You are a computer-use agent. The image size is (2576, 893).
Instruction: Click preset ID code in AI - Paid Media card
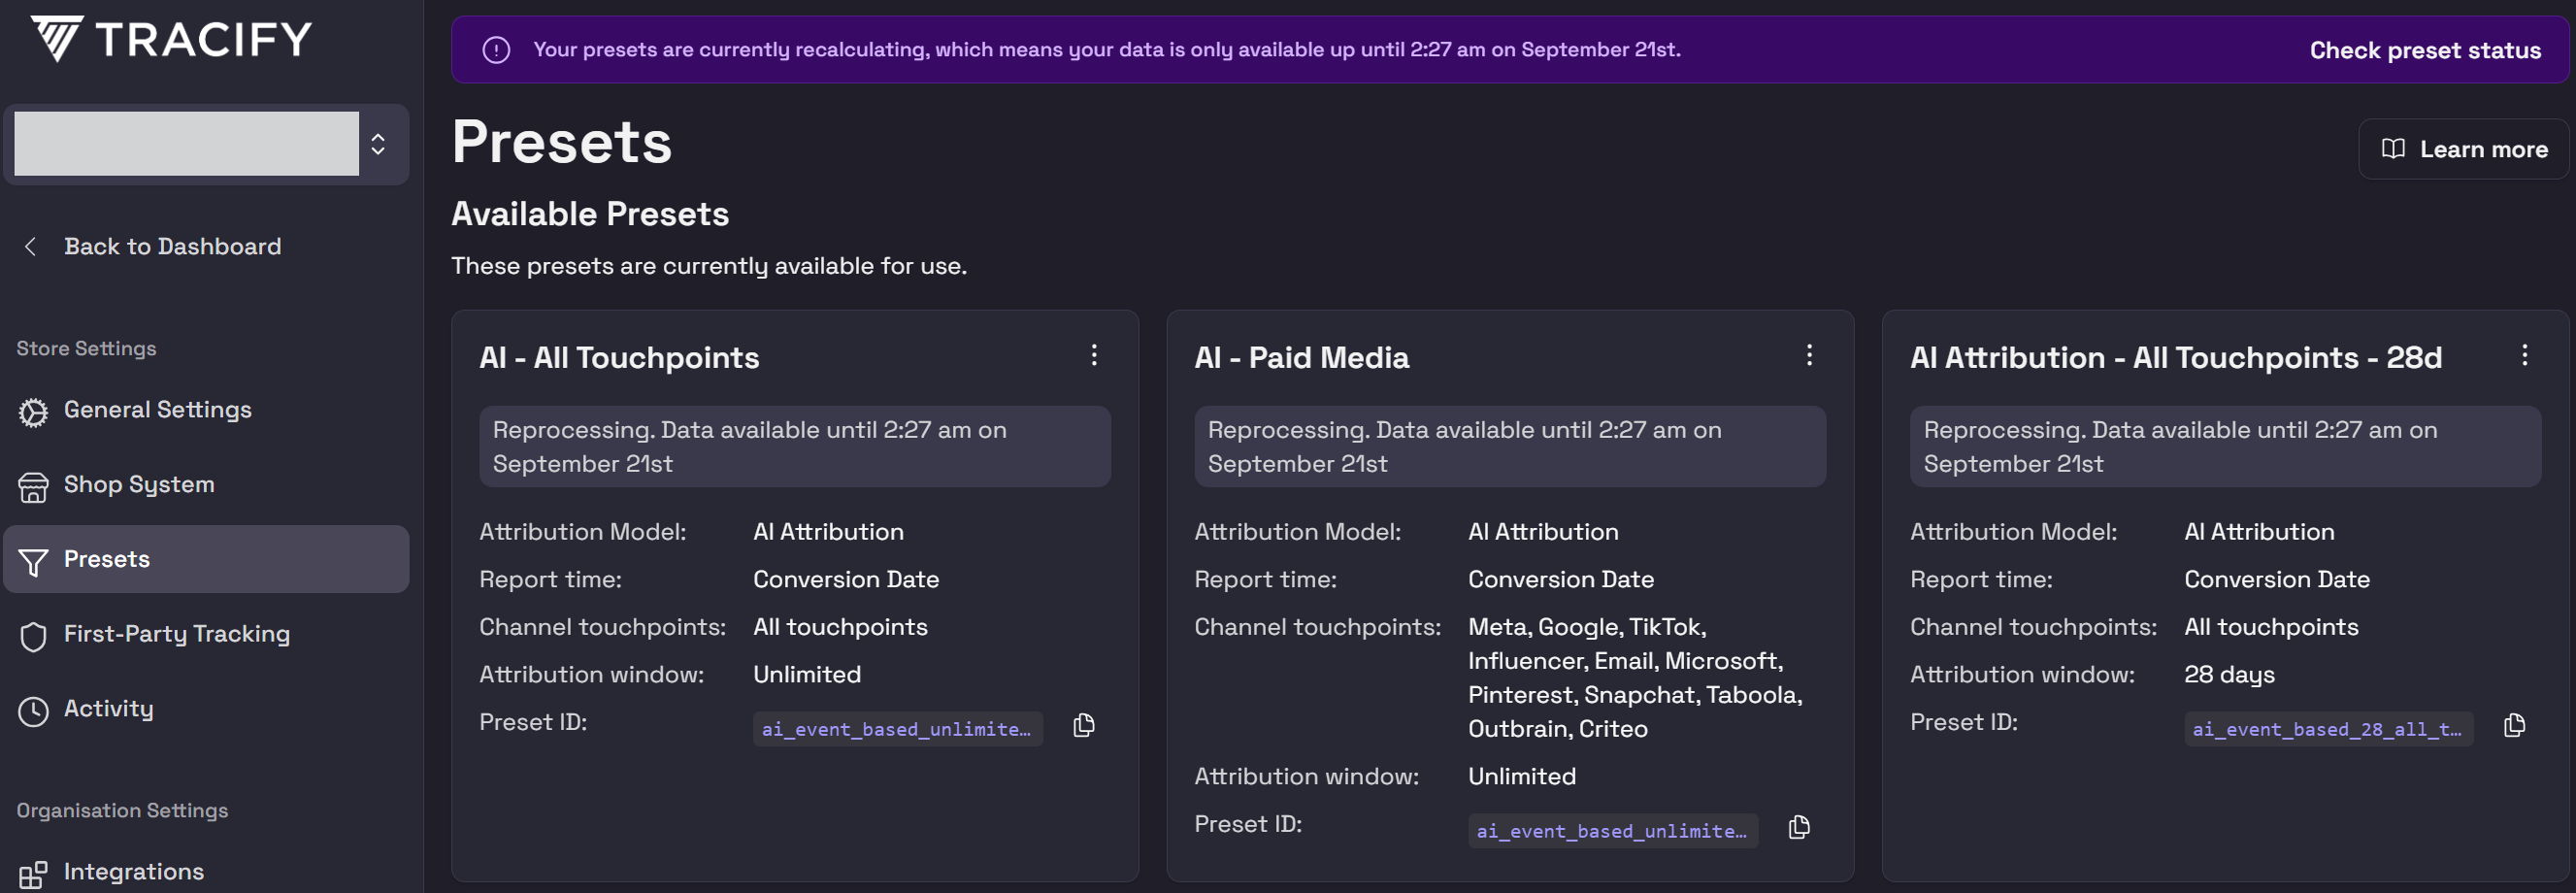1612,831
